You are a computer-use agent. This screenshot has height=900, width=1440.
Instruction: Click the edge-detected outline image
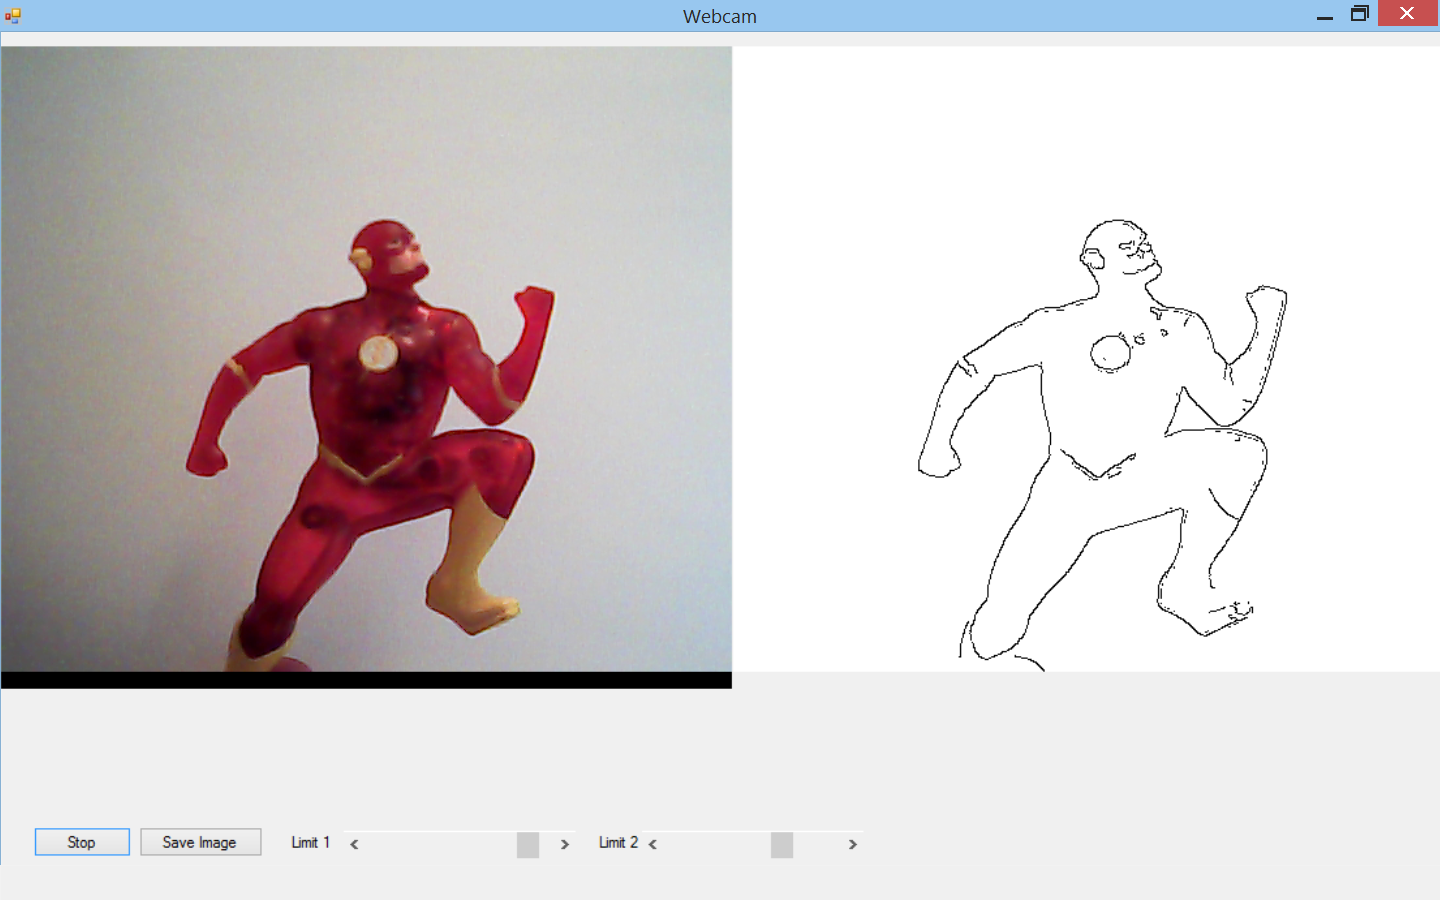pyautogui.click(x=1086, y=359)
